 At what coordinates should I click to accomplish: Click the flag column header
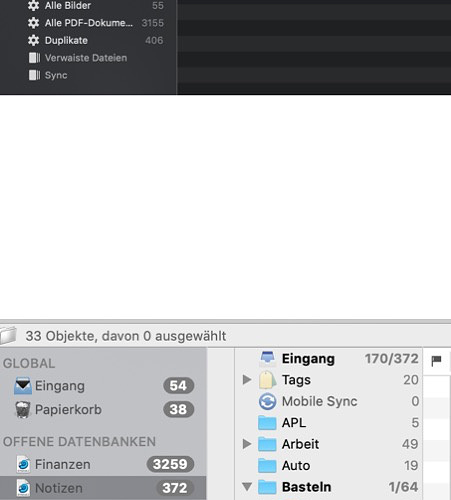pyautogui.click(x=436, y=360)
